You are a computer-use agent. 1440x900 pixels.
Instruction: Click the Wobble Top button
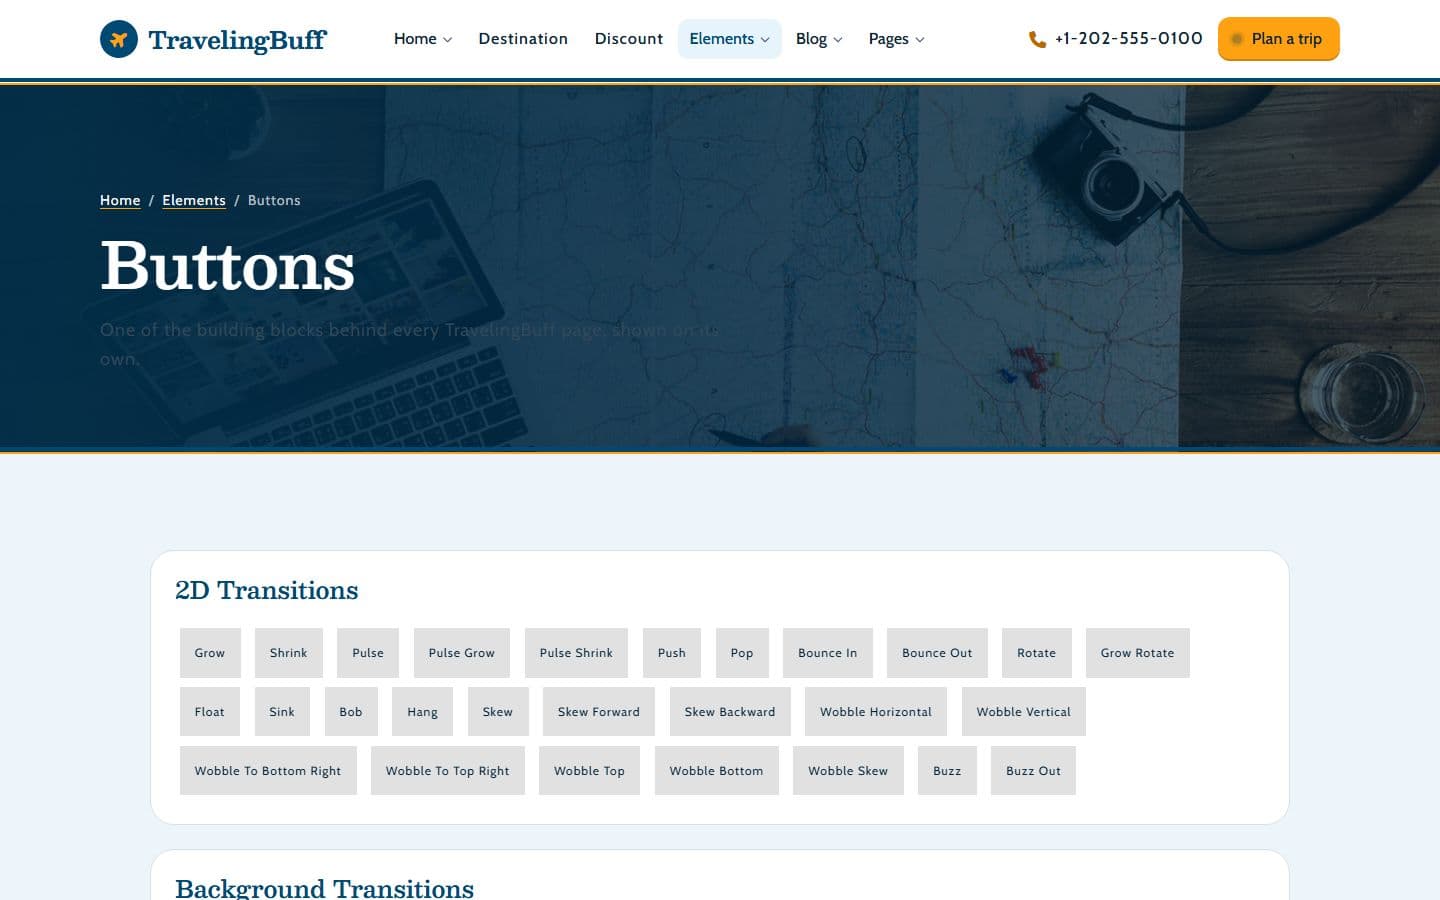(x=589, y=771)
